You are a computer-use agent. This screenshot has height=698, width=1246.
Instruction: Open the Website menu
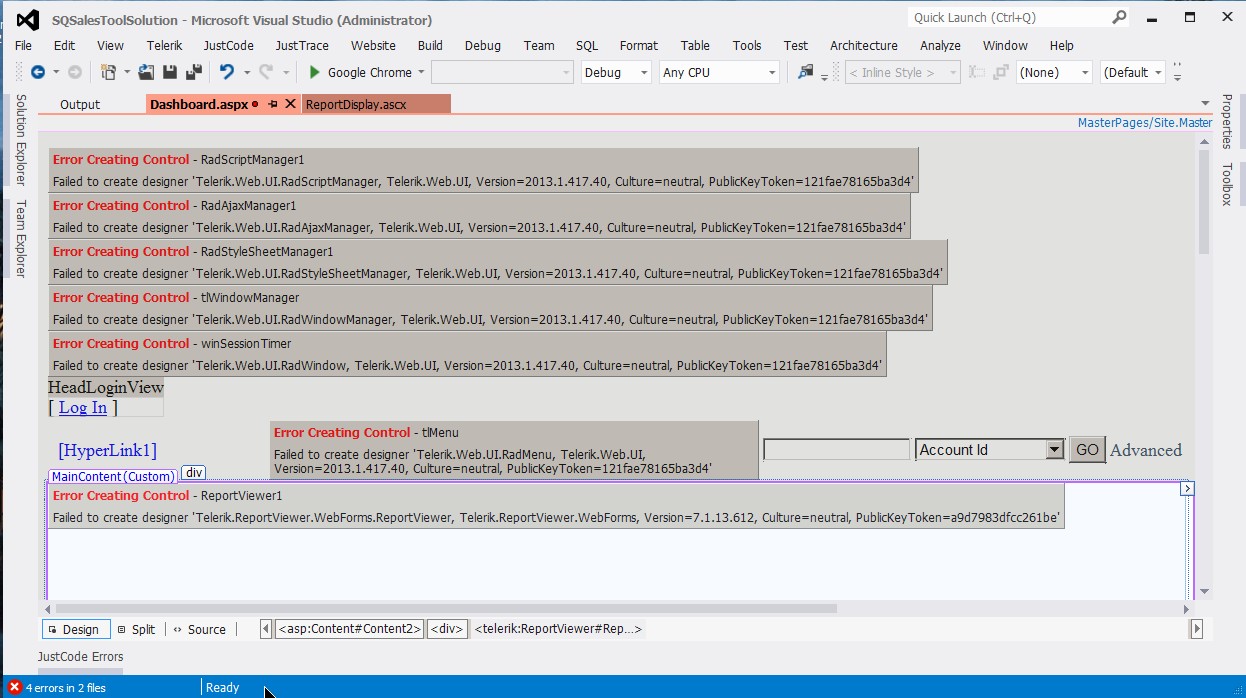pos(373,45)
